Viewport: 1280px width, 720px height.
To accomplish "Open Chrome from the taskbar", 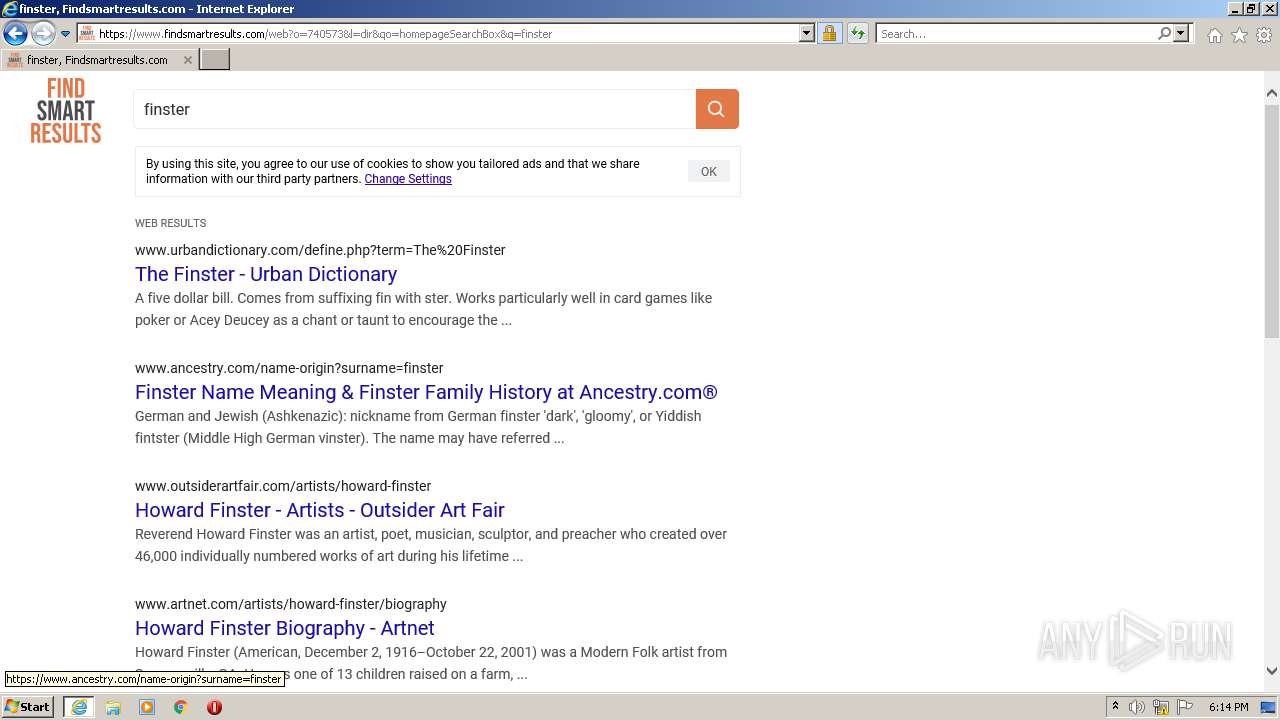I will (181, 707).
